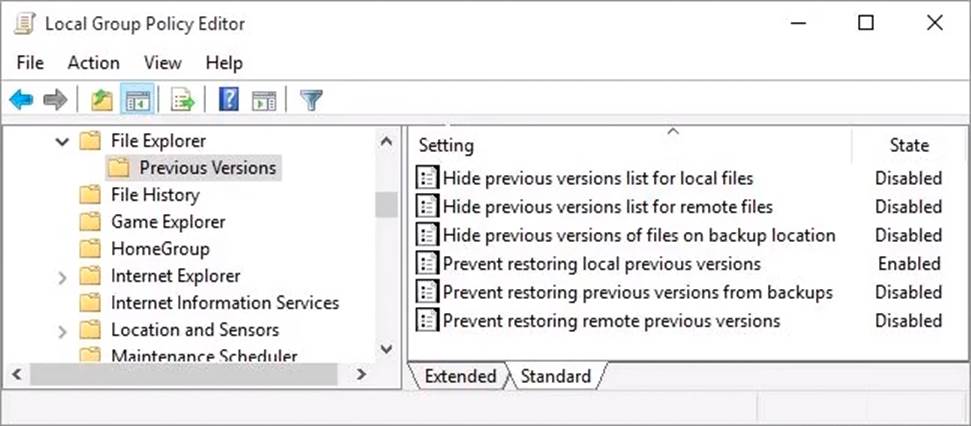Click the Export List toolbar icon

[183, 99]
